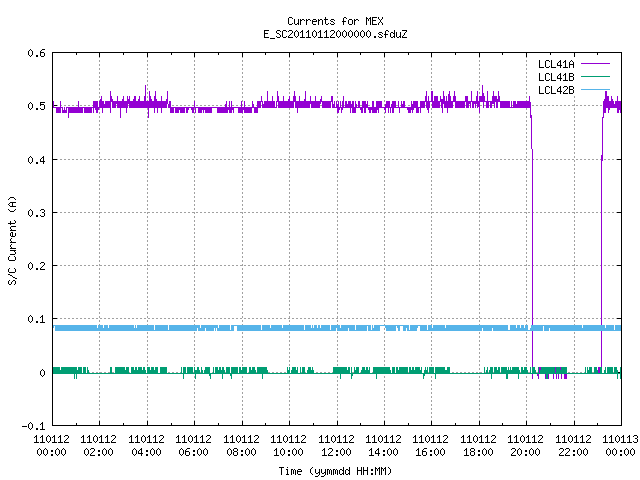Click the 110112 08:00 x-axis tick label

[241, 446]
